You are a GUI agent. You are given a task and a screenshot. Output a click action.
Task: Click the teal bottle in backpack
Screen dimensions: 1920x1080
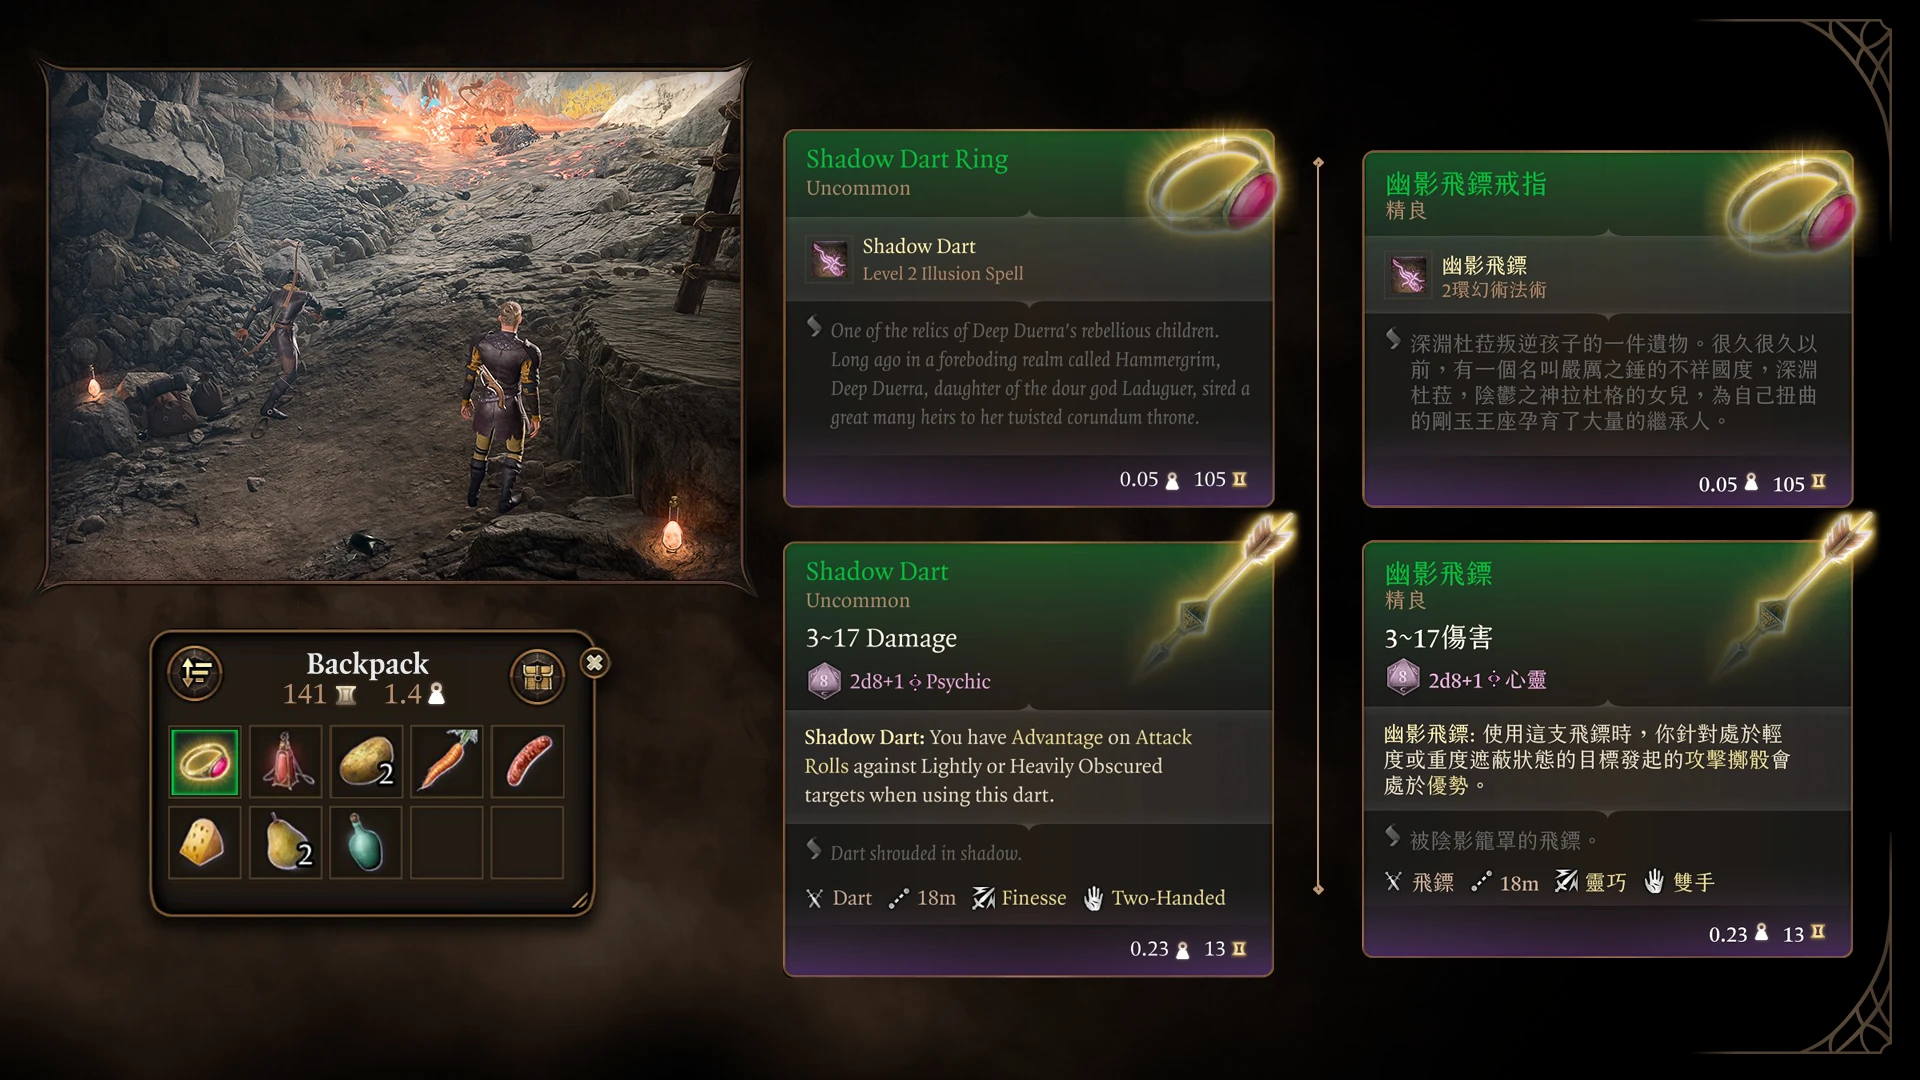click(x=366, y=842)
